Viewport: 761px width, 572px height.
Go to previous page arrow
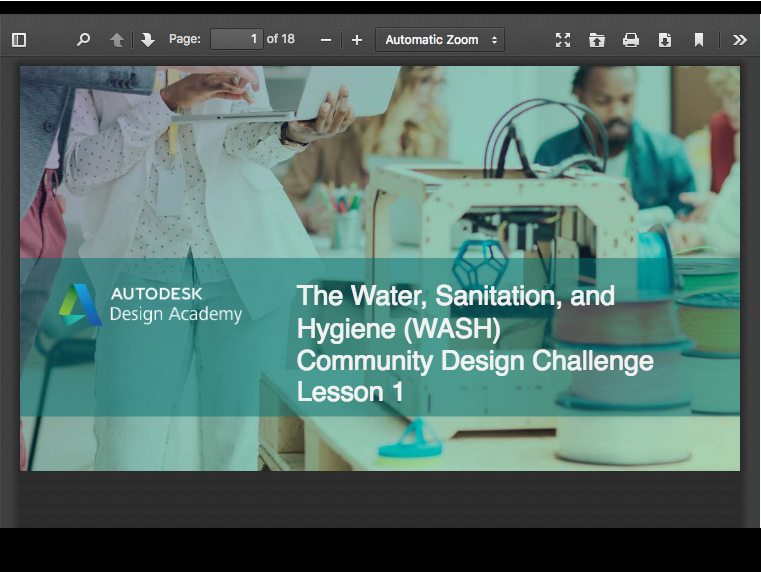[116, 40]
